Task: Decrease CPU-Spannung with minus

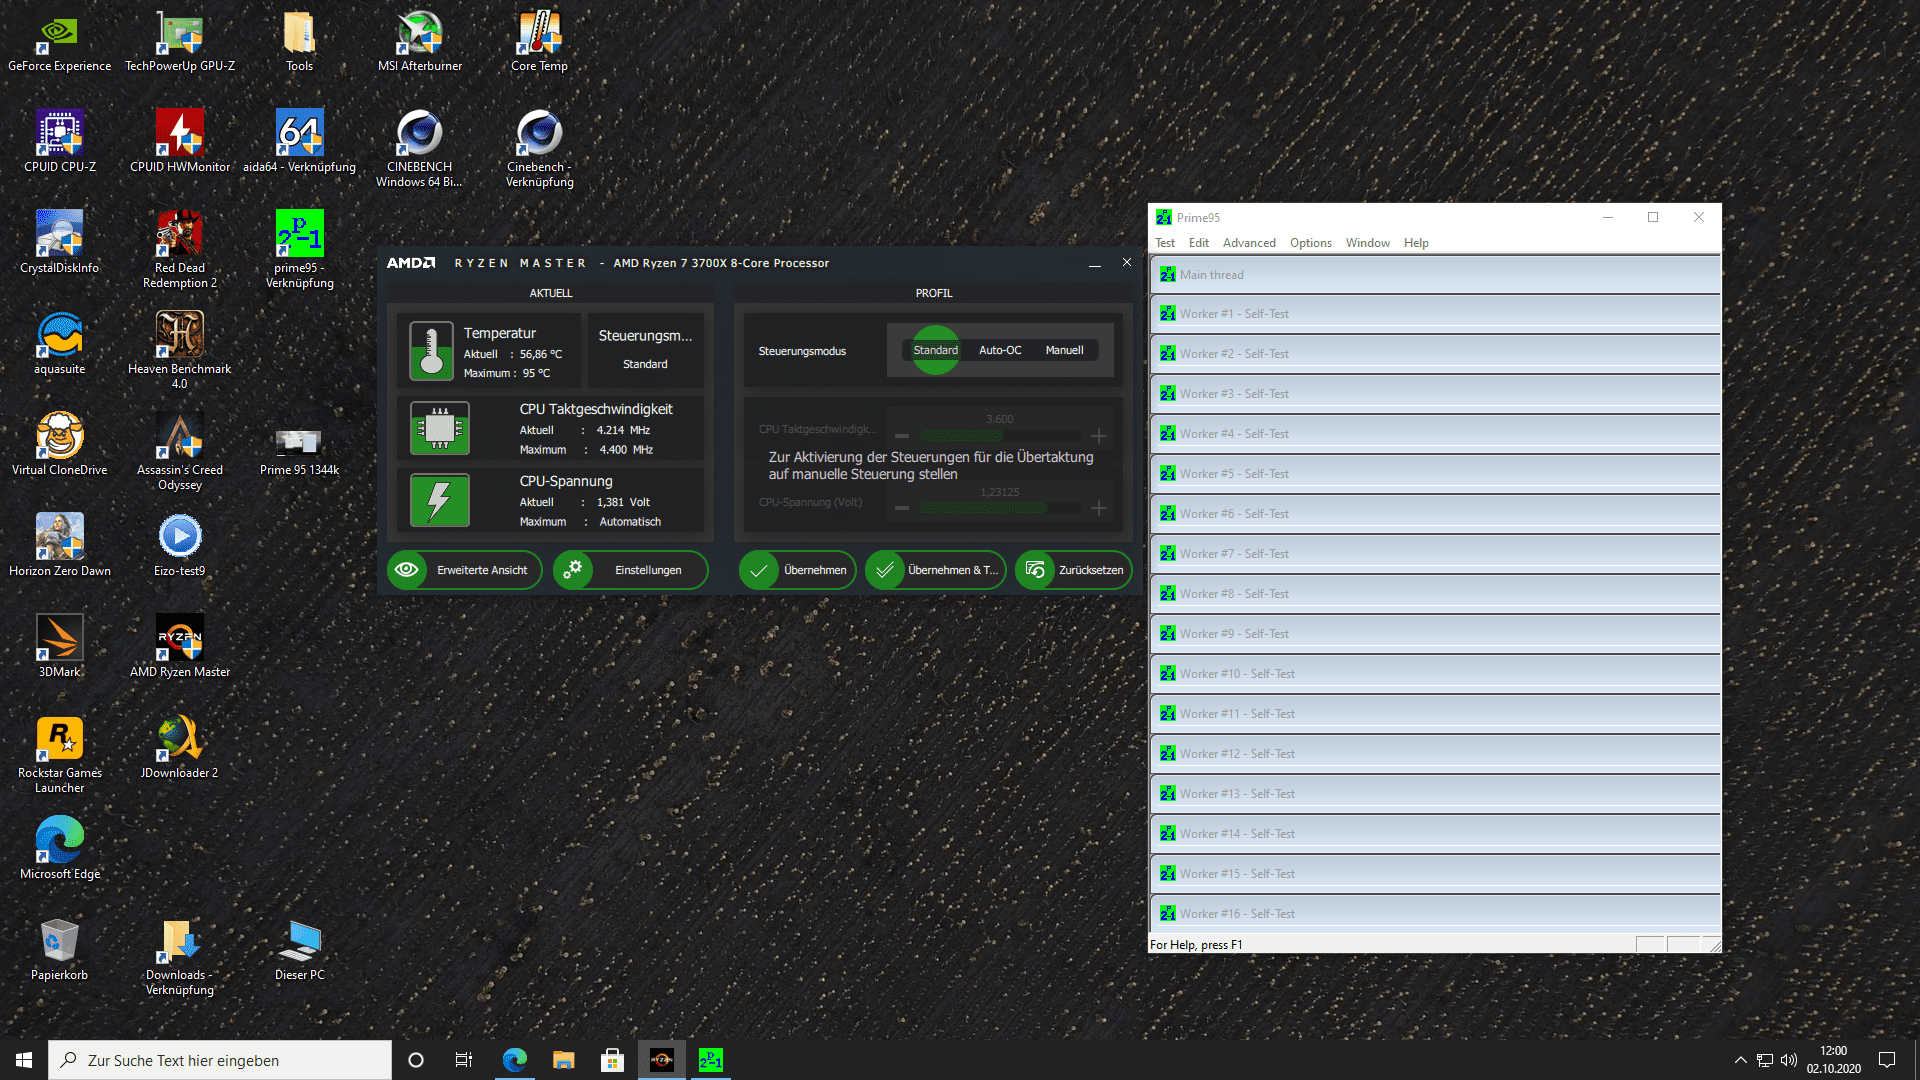Action: 902,508
